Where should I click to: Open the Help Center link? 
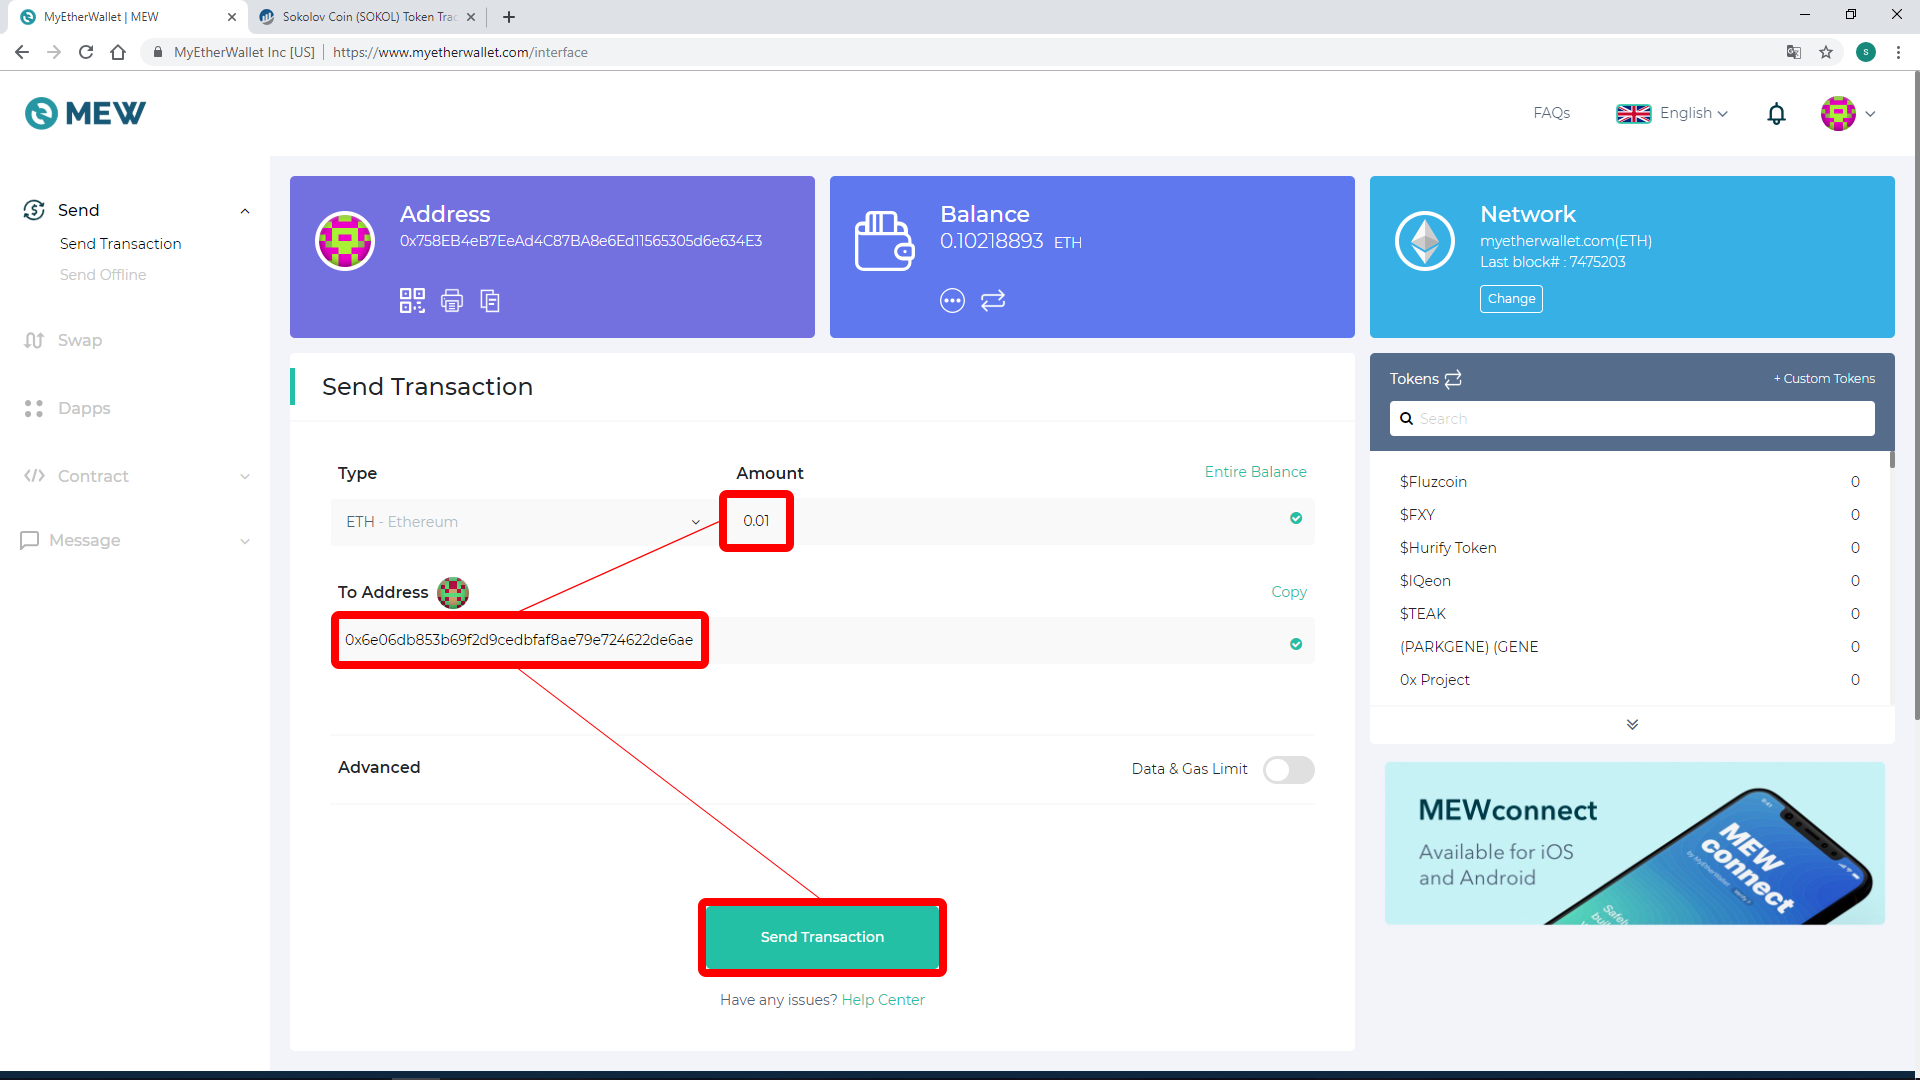[x=883, y=1000]
